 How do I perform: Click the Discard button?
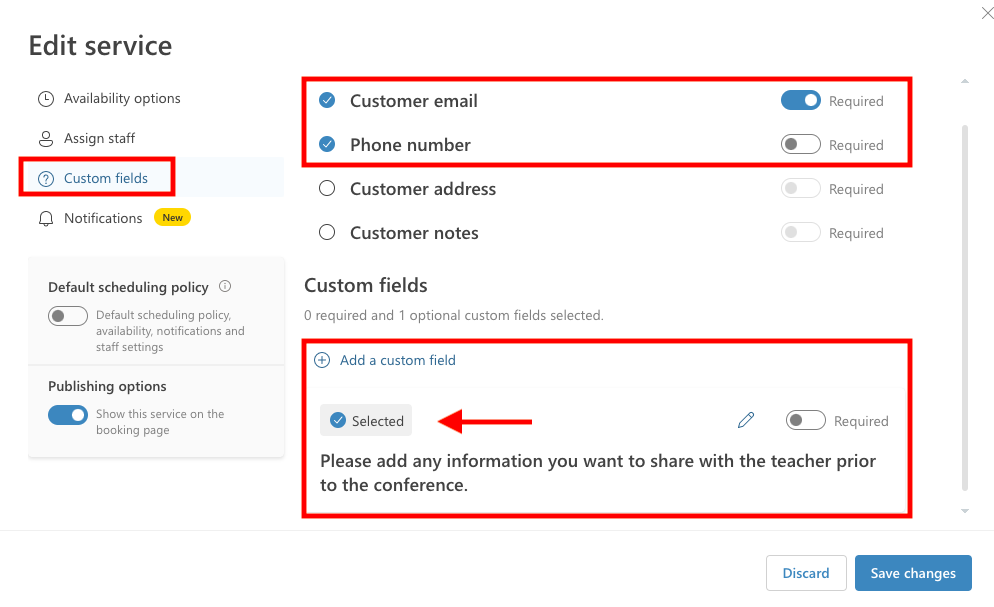[x=806, y=573]
